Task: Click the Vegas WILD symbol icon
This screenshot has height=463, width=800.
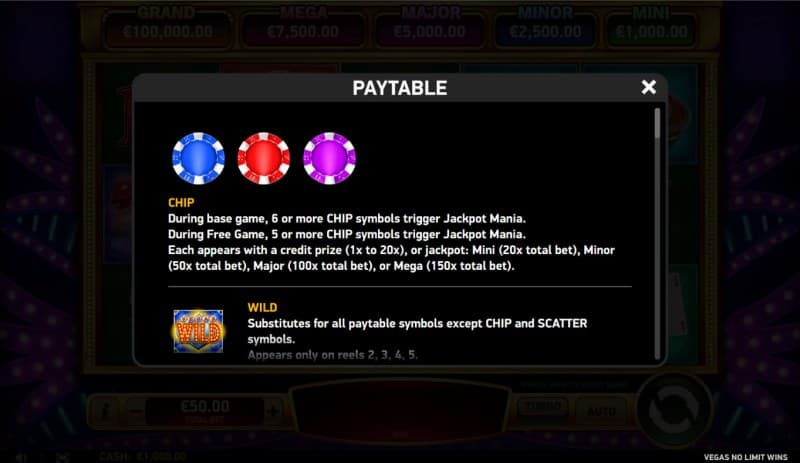Action: pos(198,331)
